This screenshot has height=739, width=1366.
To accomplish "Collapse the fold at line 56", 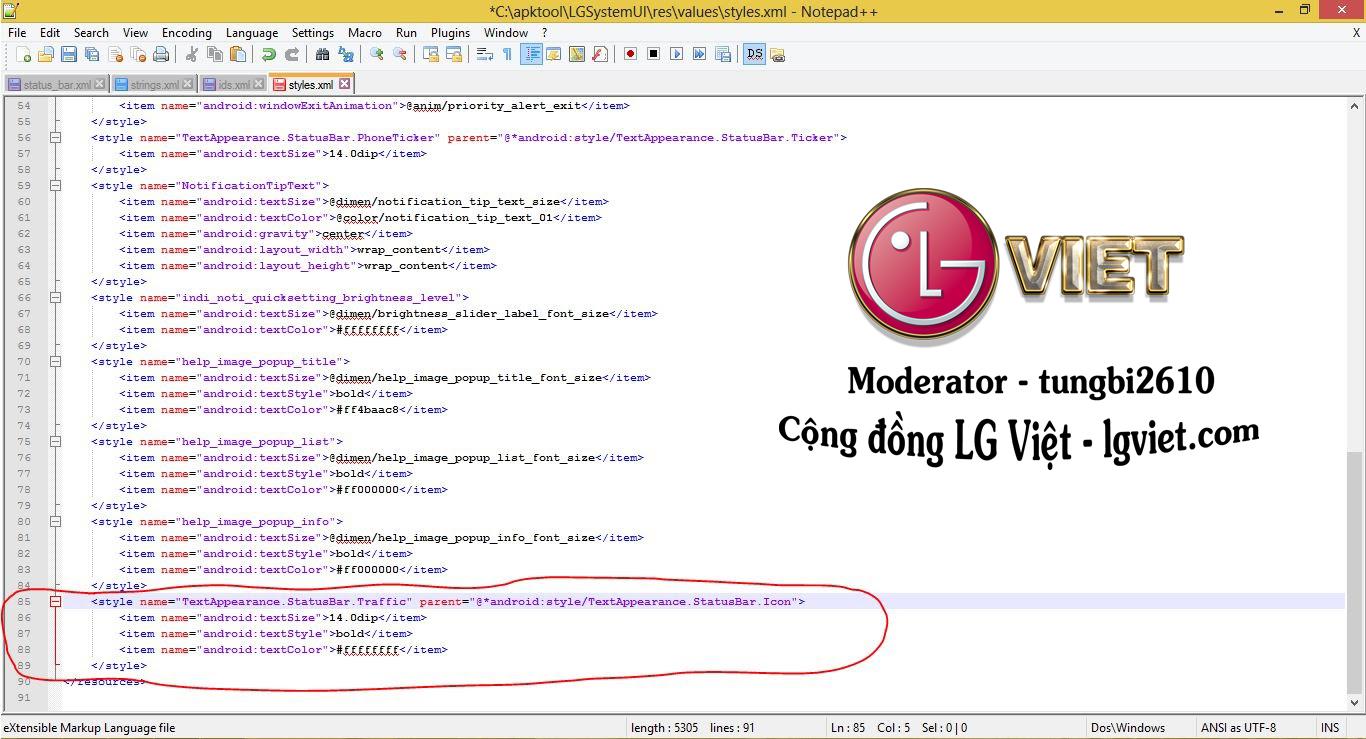I will 56,138.
